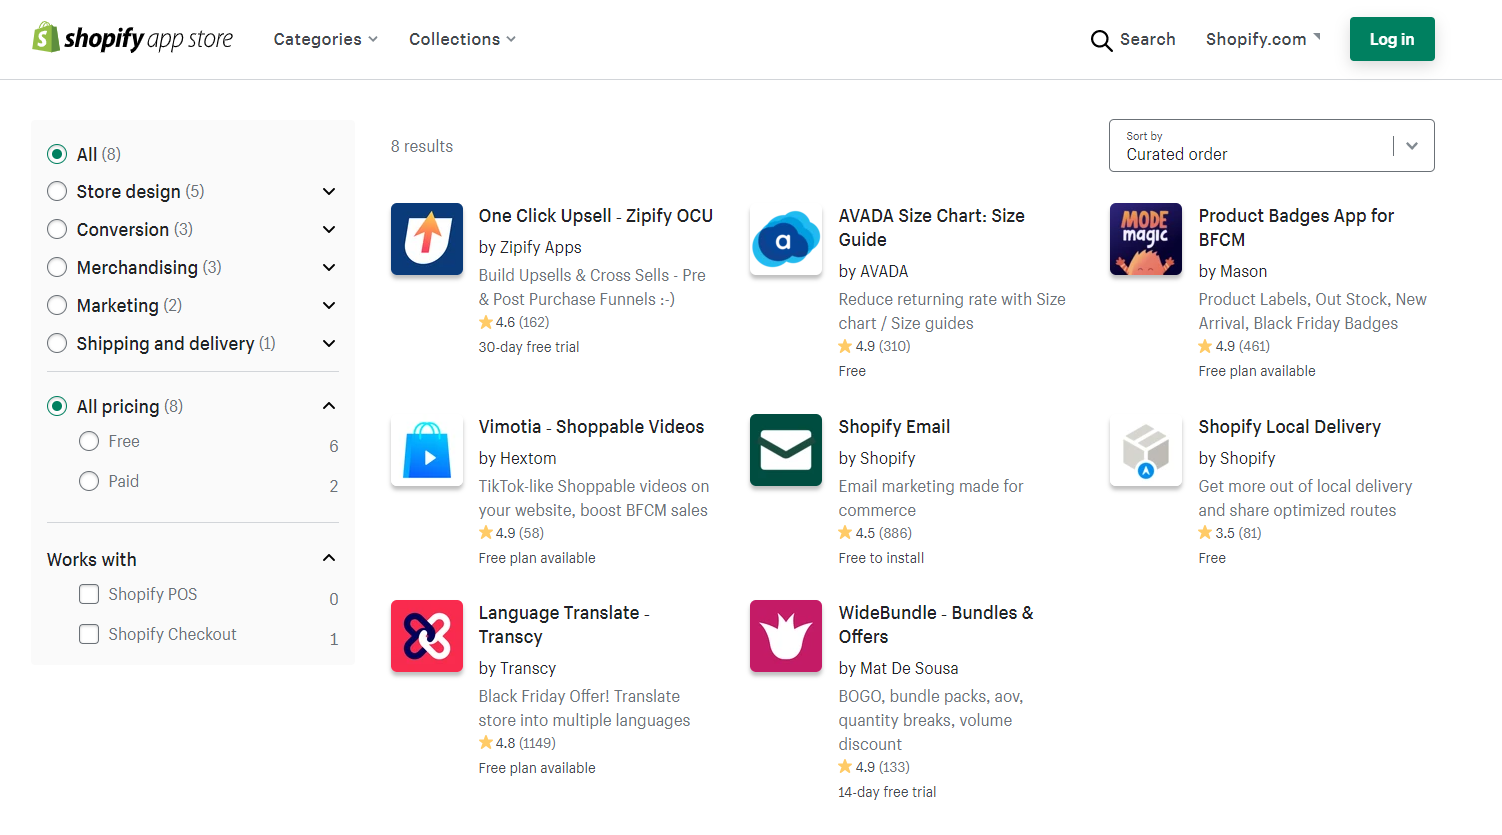Screen dimensions: 1502x835
Task: Open Shopify Local Delivery app icon
Action: (x=1146, y=450)
